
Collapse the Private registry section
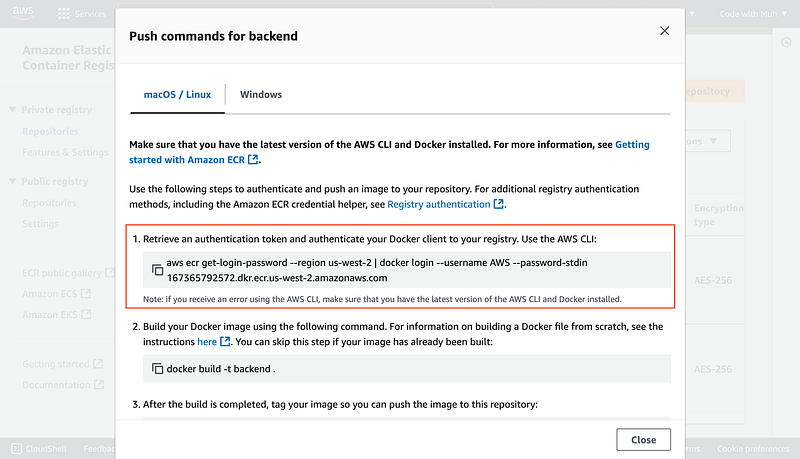pos(12,110)
